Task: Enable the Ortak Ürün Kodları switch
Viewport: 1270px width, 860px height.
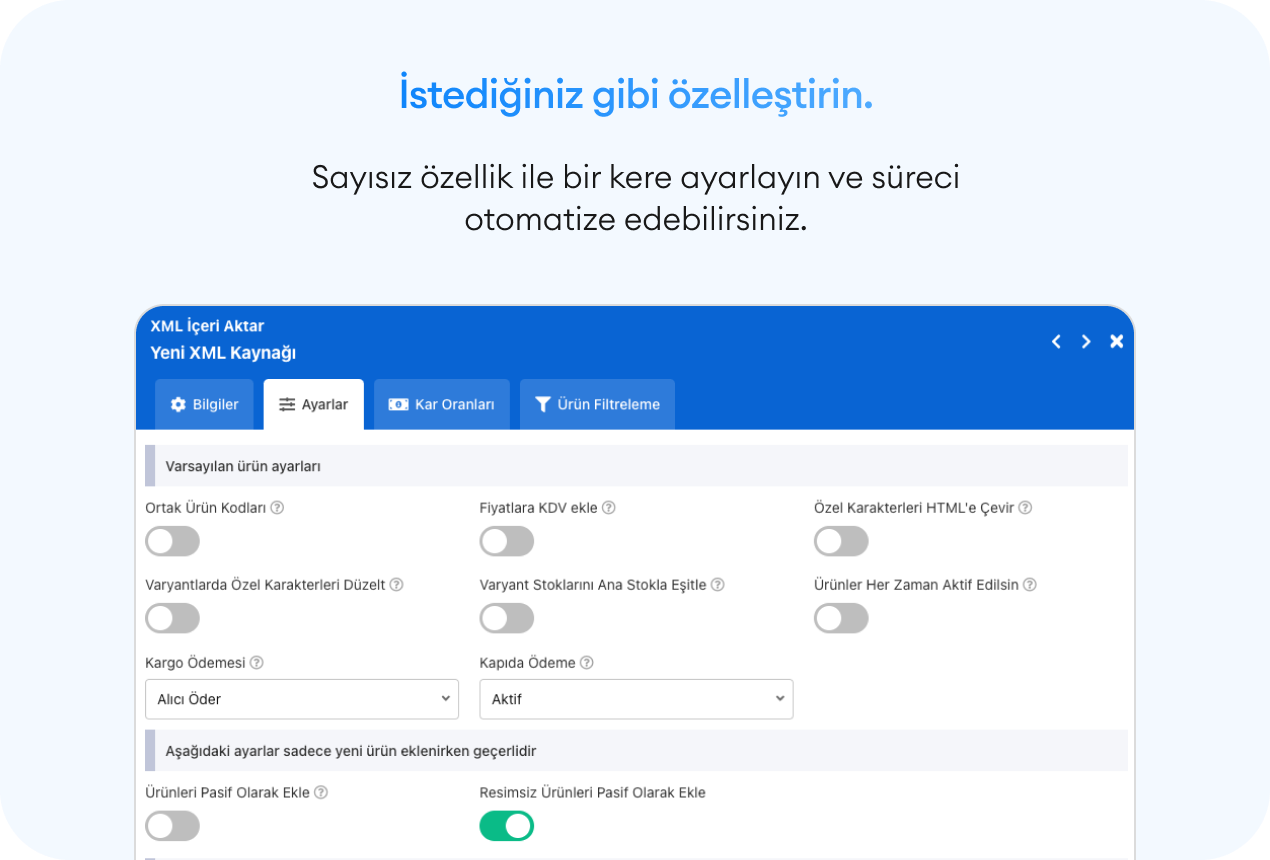Action: tap(173, 542)
